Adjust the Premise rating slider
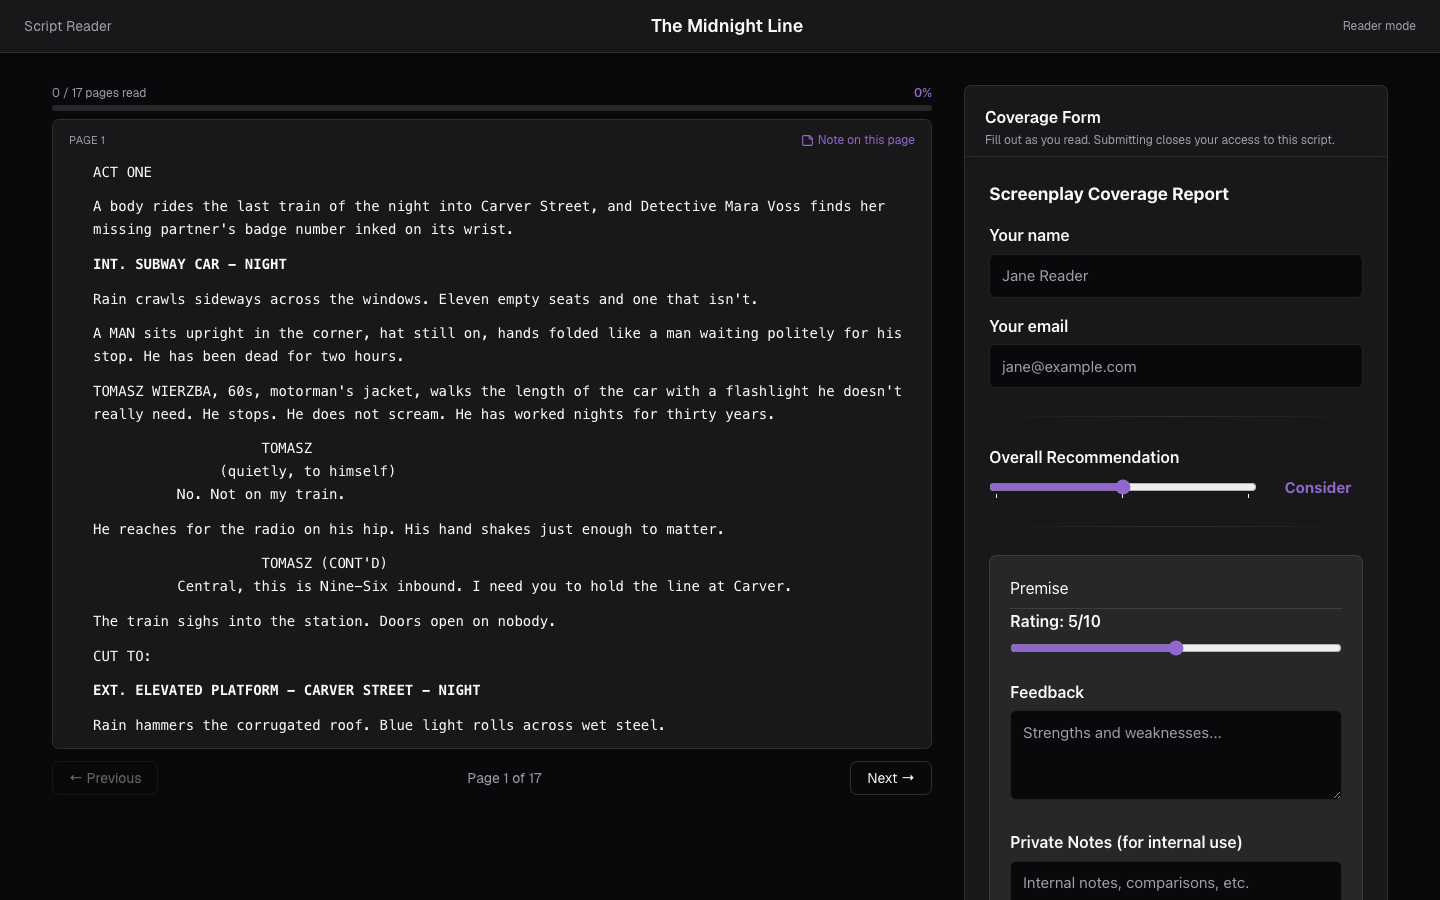This screenshot has width=1440, height=900. [x=1176, y=648]
